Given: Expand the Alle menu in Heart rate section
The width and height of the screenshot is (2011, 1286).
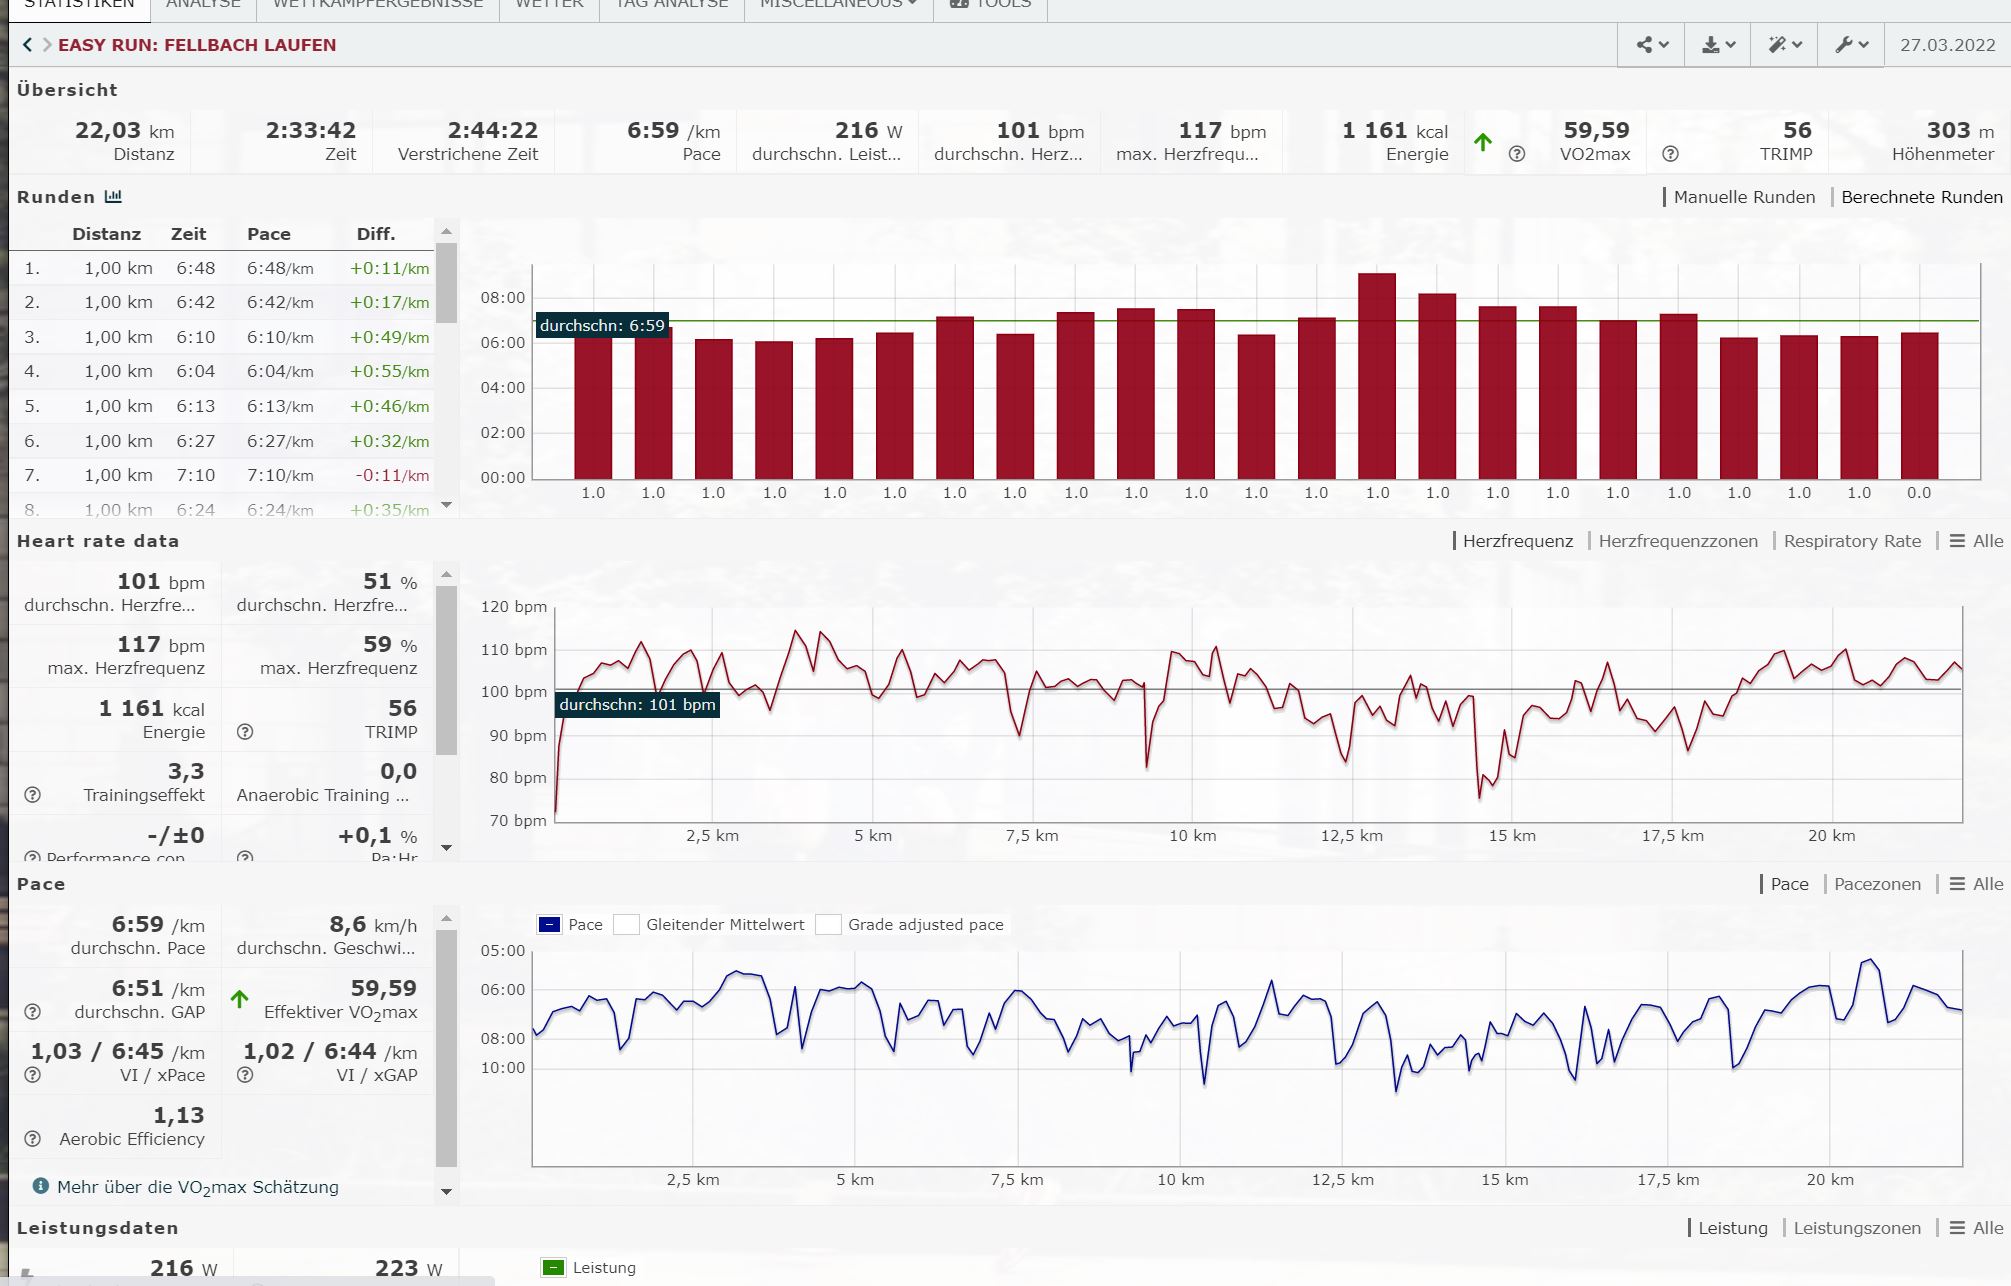Looking at the screenshot, I should point(1976,541).
